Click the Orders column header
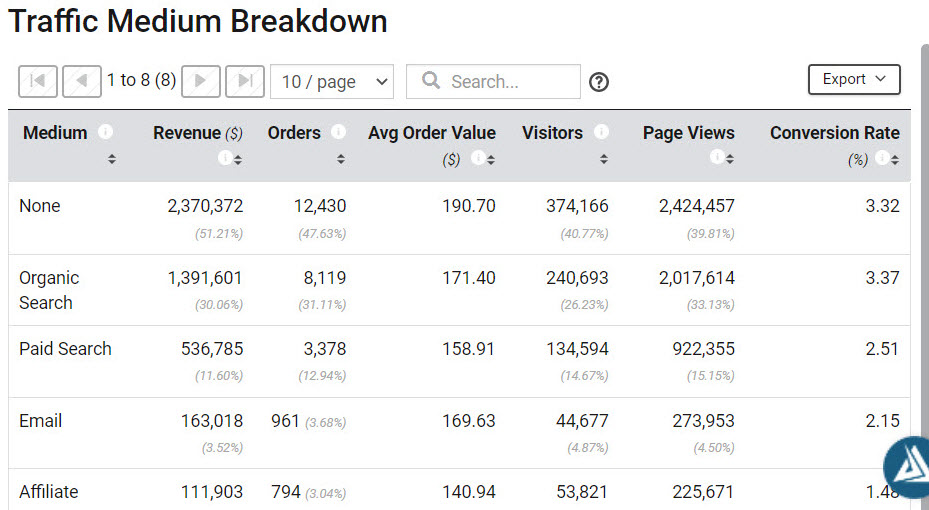 294,132
